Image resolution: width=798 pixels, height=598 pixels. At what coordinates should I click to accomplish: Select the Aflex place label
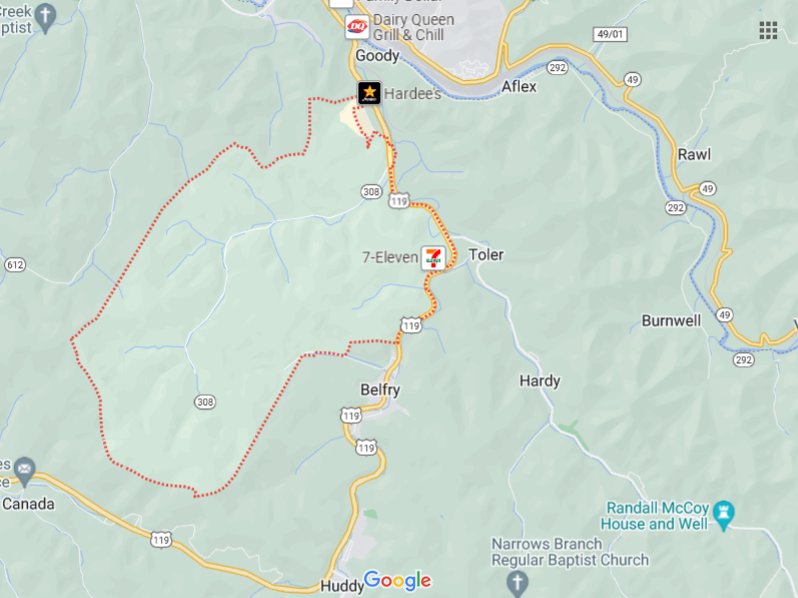pos(519,87)
